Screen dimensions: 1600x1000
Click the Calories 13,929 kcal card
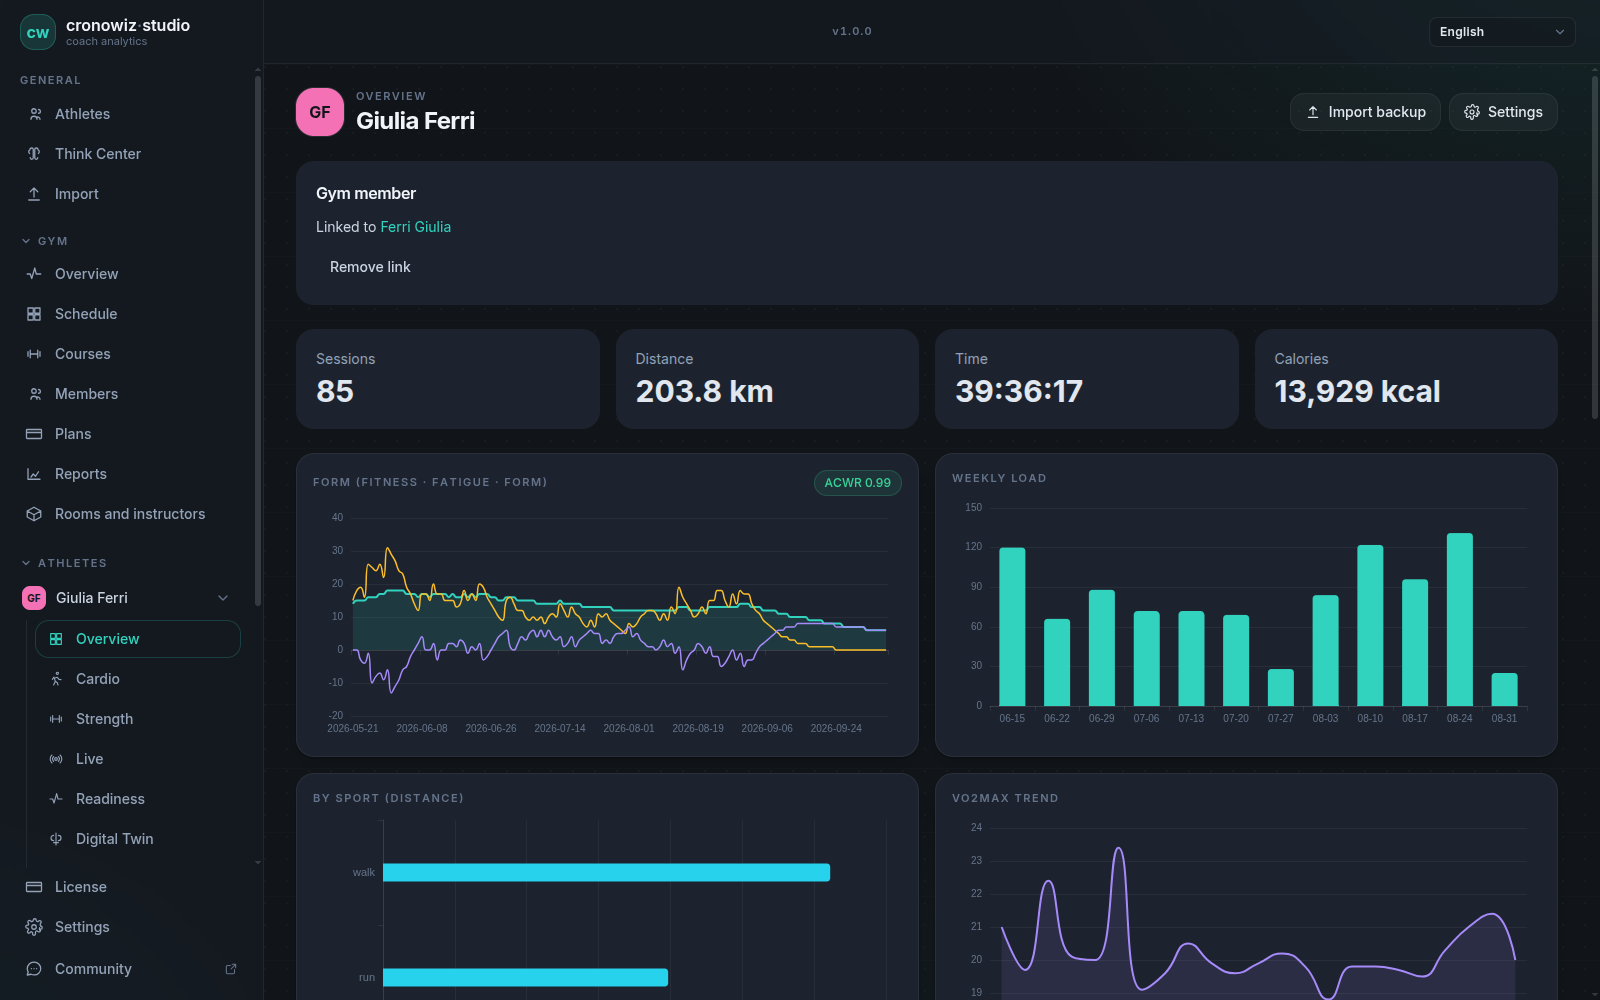click(1406, 379)
